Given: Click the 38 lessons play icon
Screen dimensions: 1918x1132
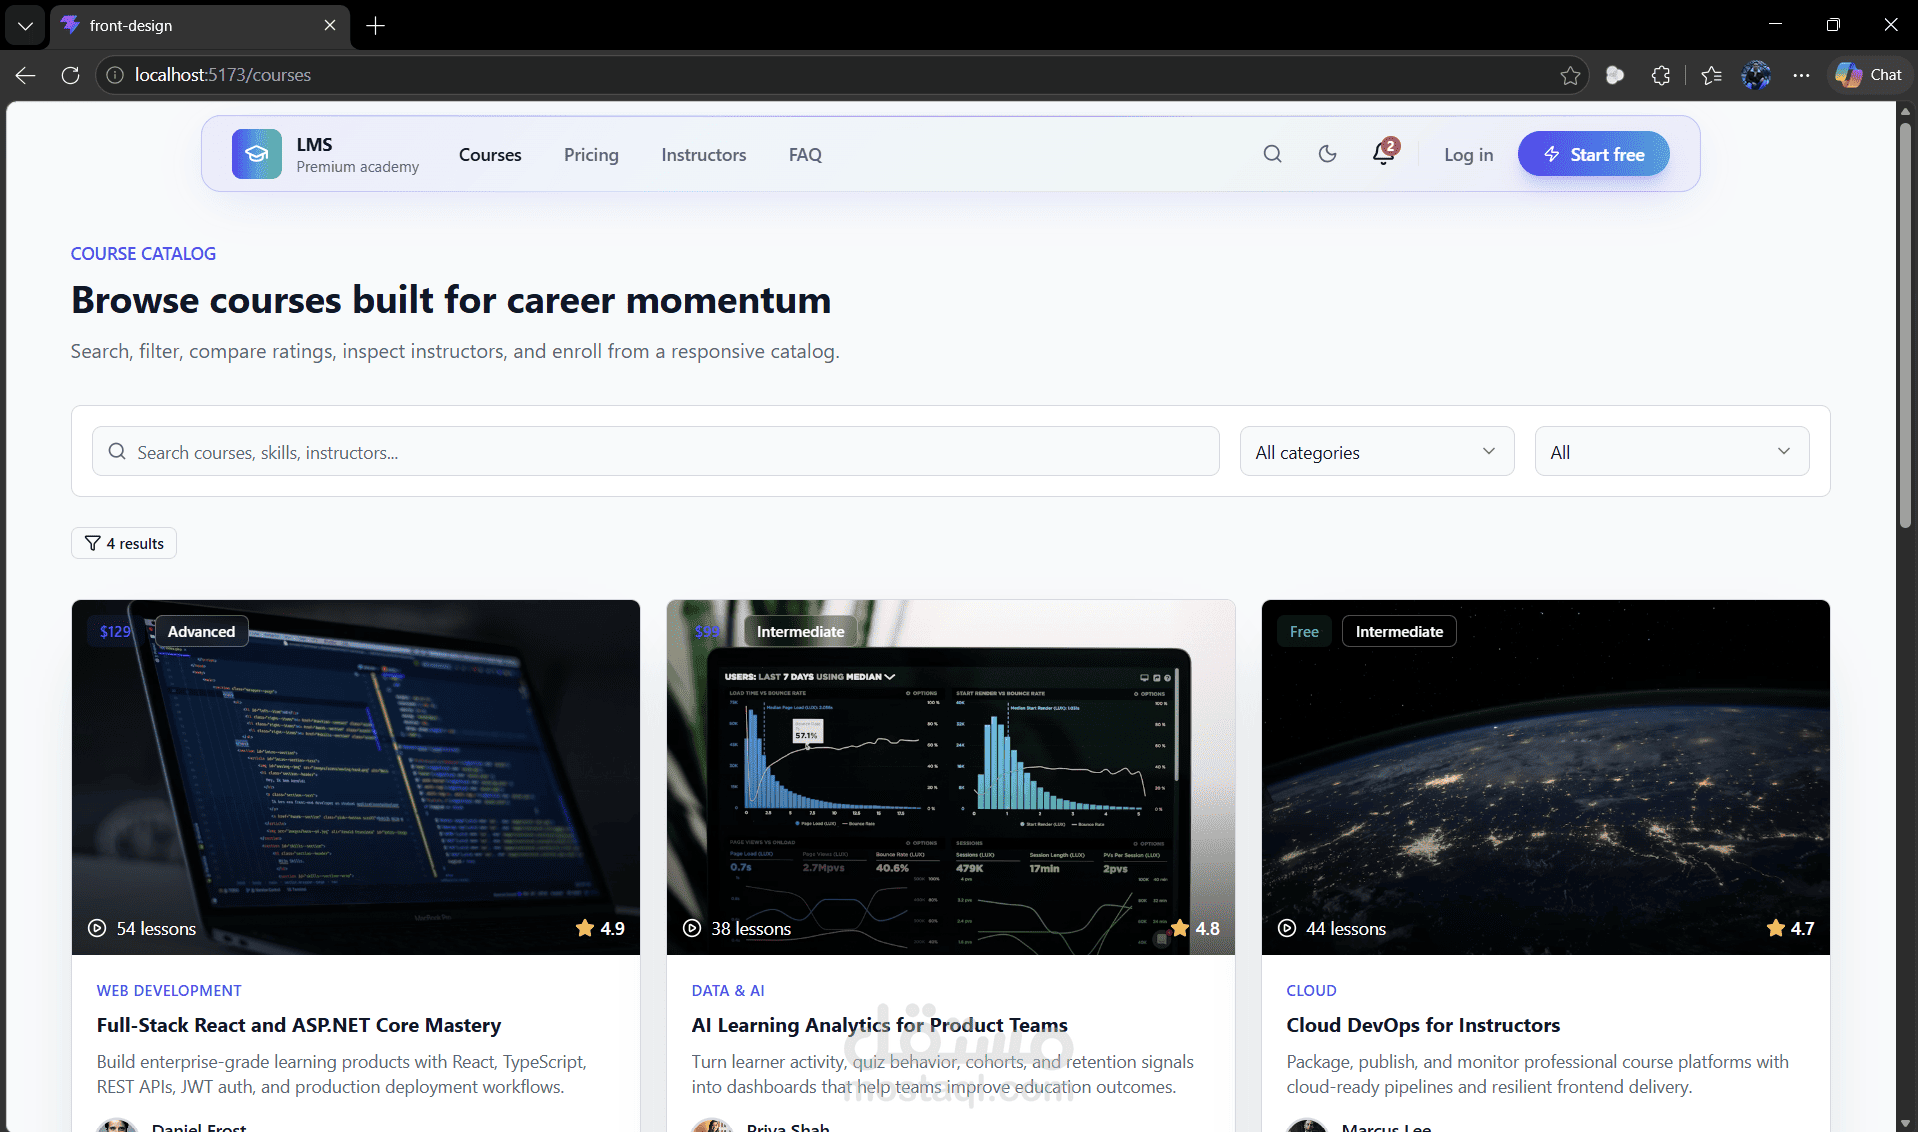Looking at the screenshot, I should (692, 928).
